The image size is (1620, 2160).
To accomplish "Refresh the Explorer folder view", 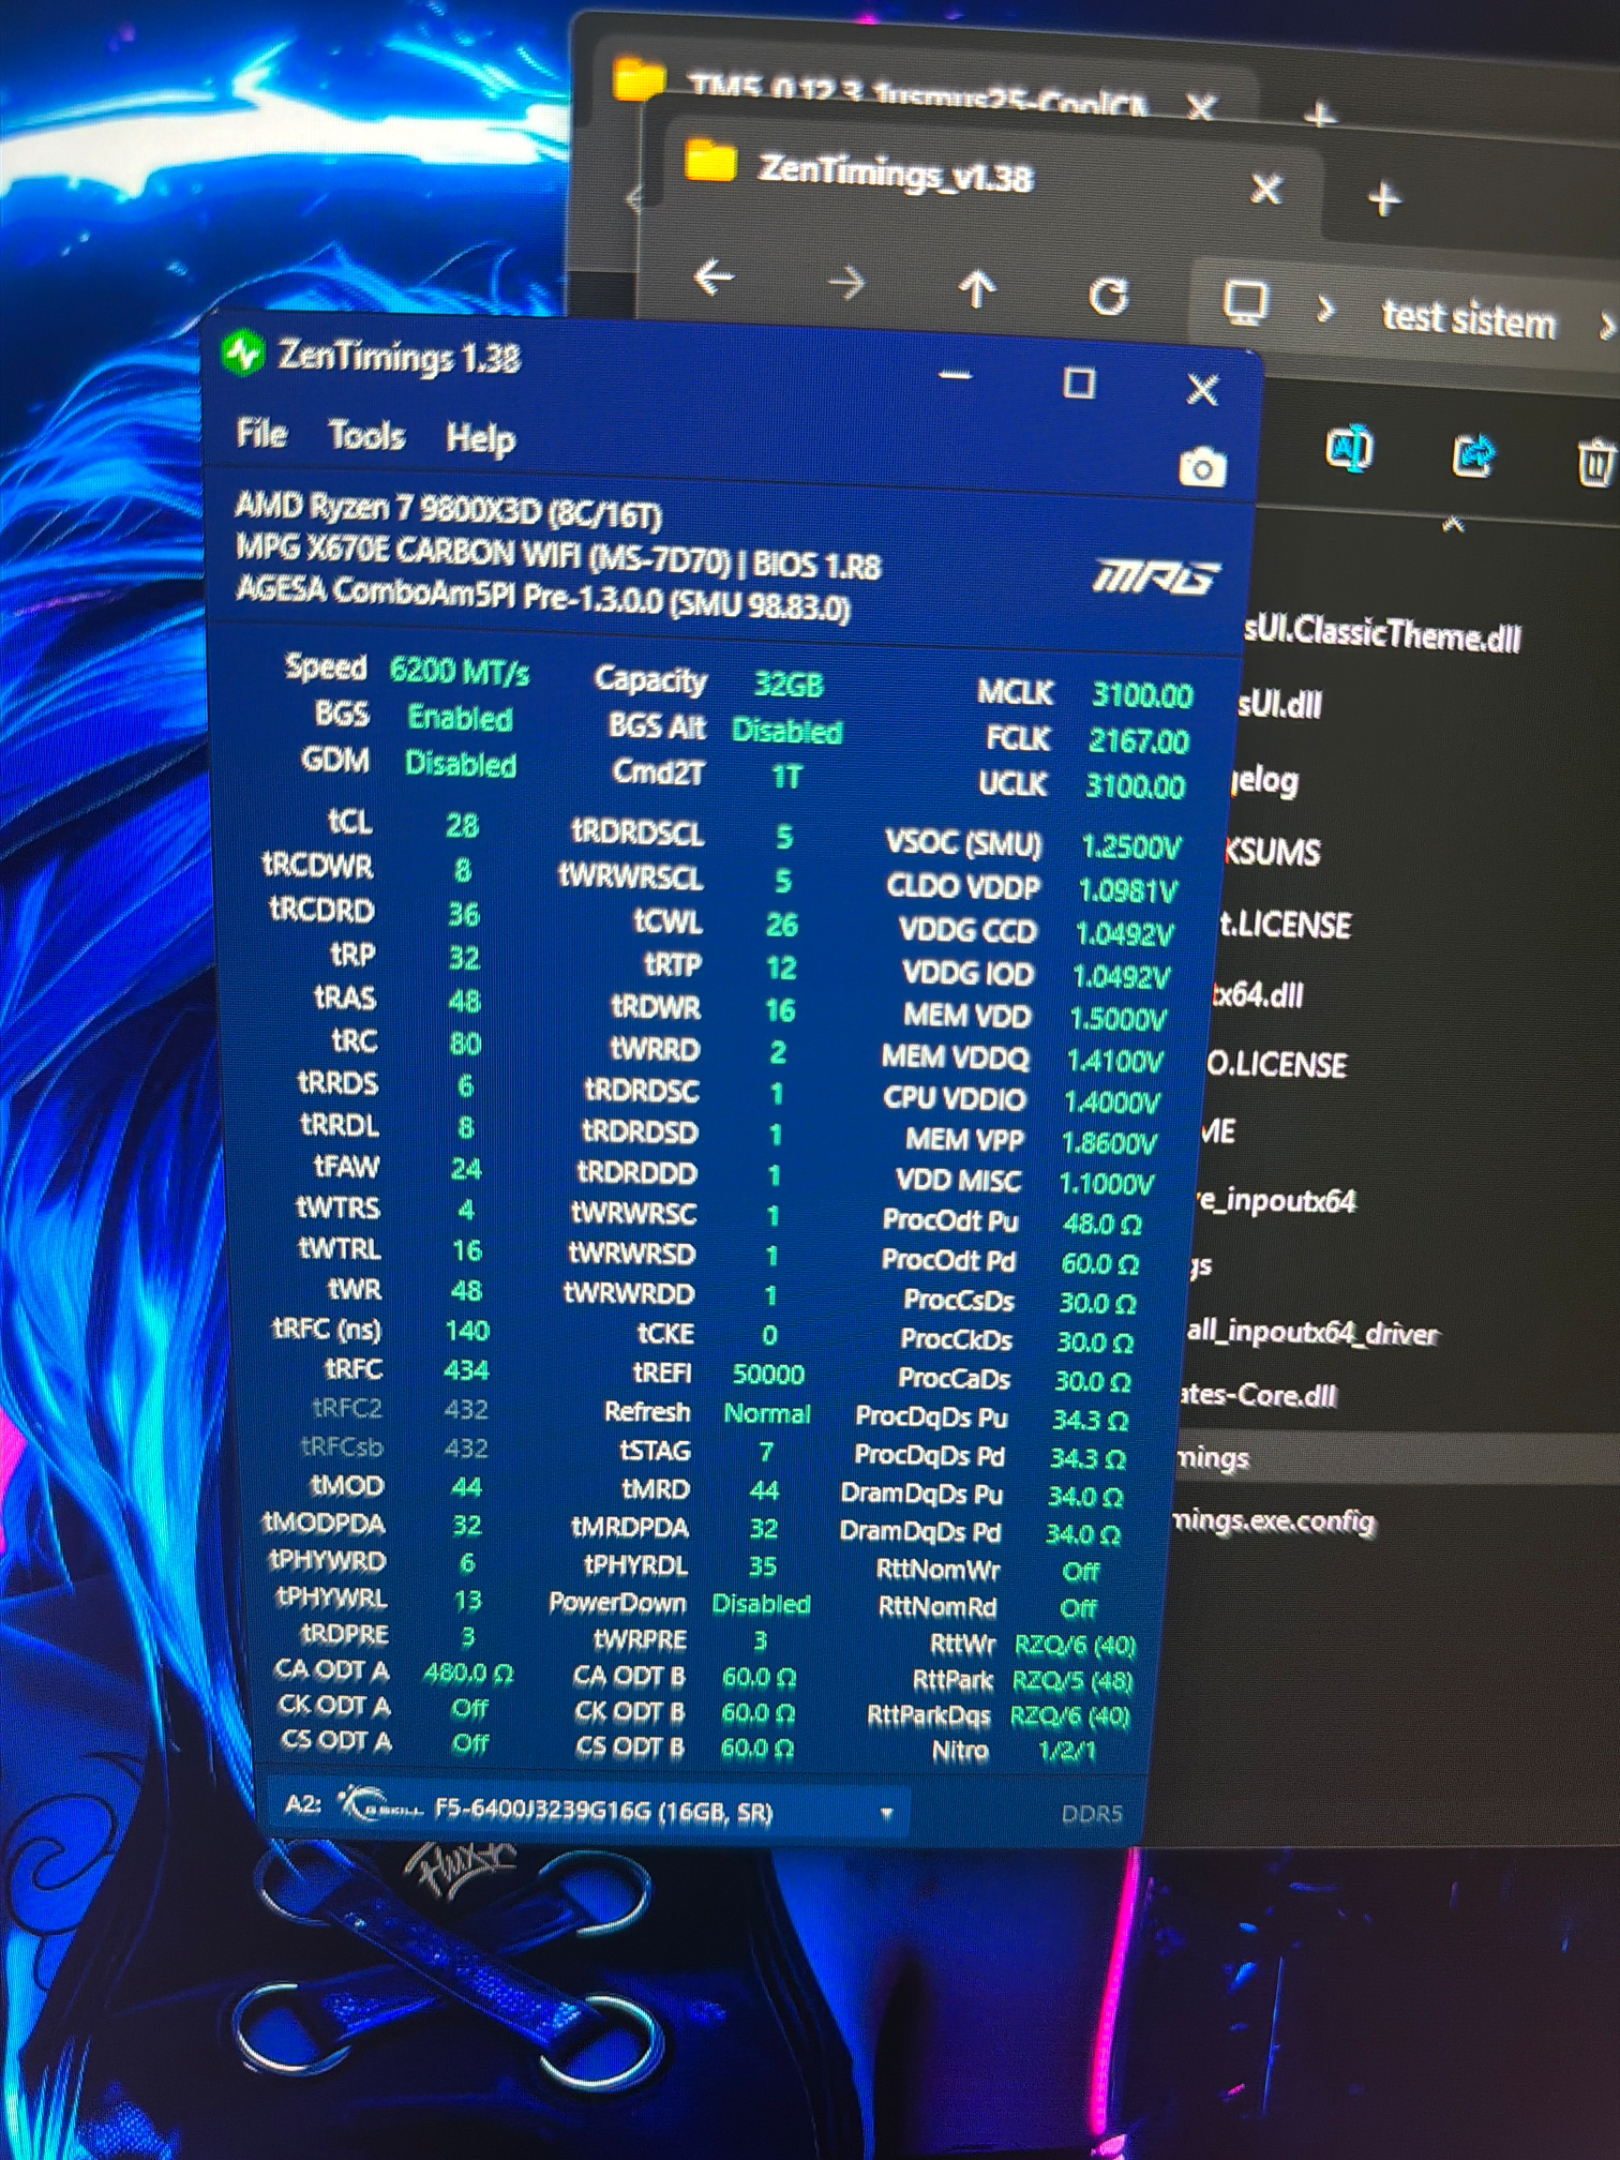I will 1108,296.
